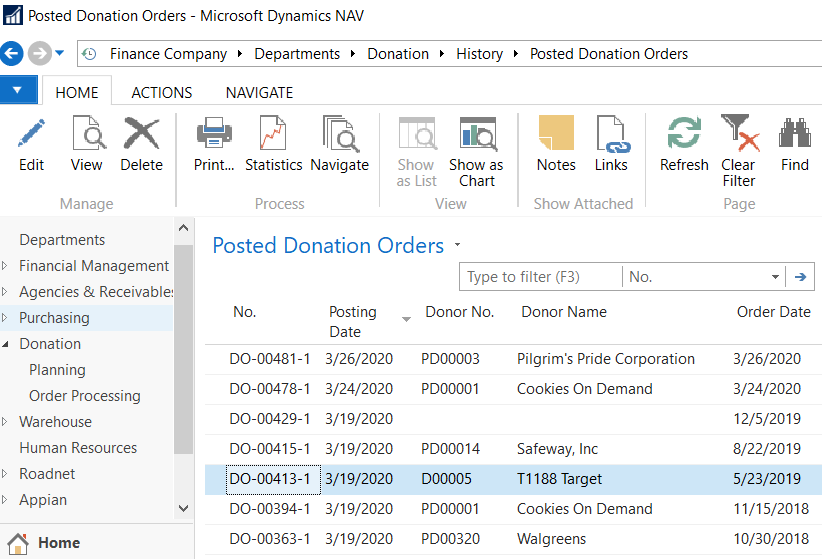This screenshot has width=822, height=559.
Task: Collapse the Donation tree node
Action: (6, 344)
